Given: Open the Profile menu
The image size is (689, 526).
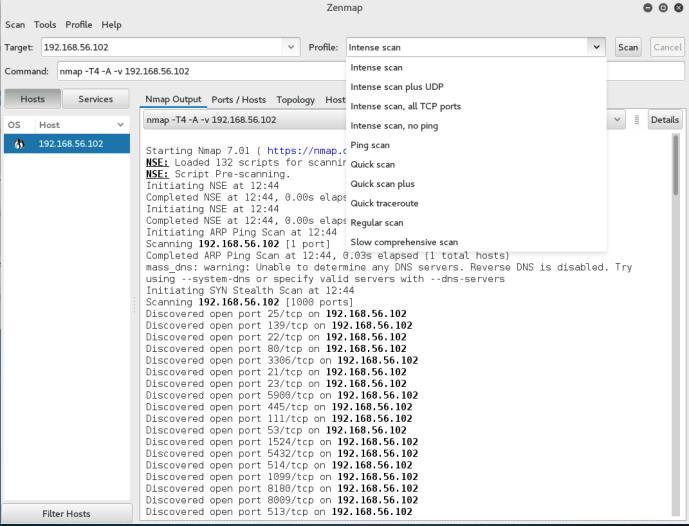Looking at the screenshot, I should 79,25.
